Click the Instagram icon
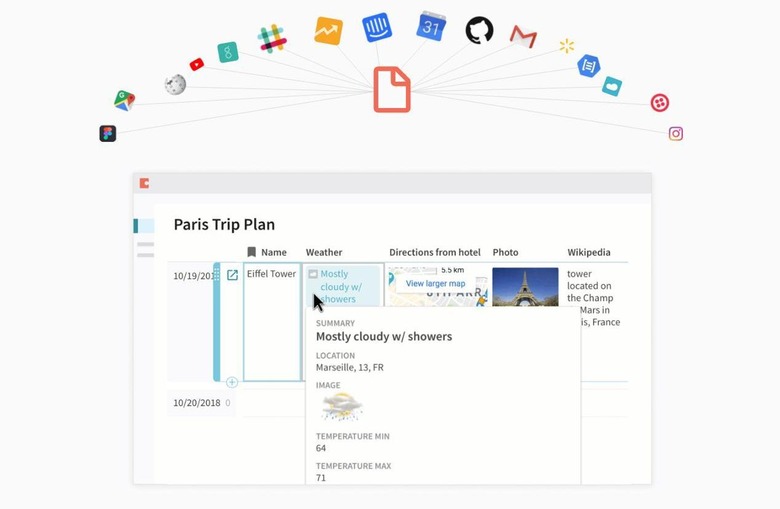Image resolution: width=780 pixels, height=509 pixels. click(676, 133)
